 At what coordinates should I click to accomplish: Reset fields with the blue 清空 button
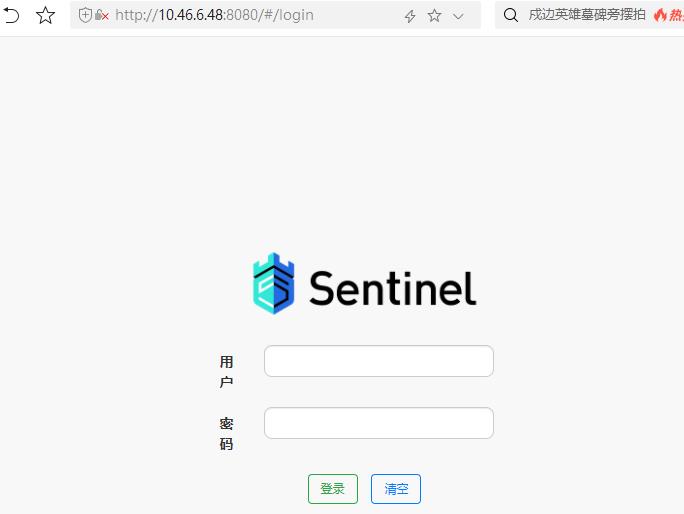point(396,489)
